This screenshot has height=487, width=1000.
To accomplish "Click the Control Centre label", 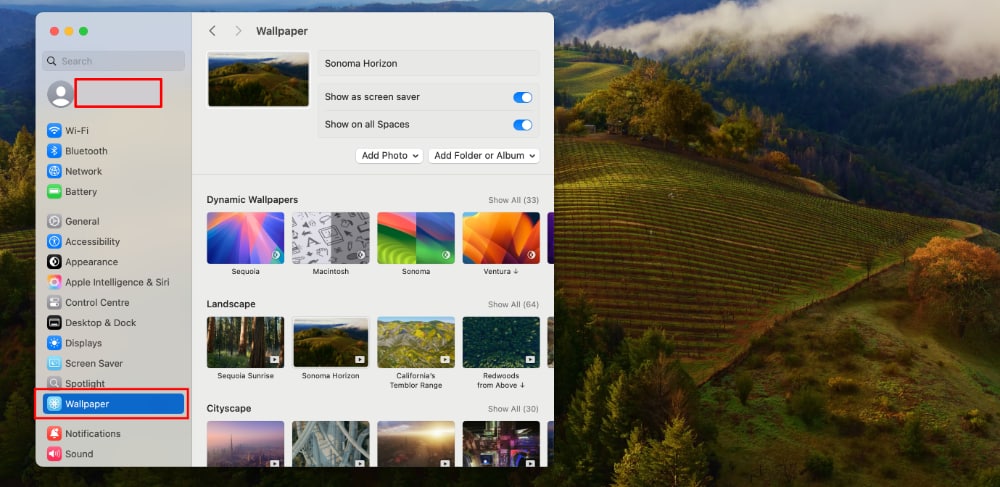I will coord(97,303).
